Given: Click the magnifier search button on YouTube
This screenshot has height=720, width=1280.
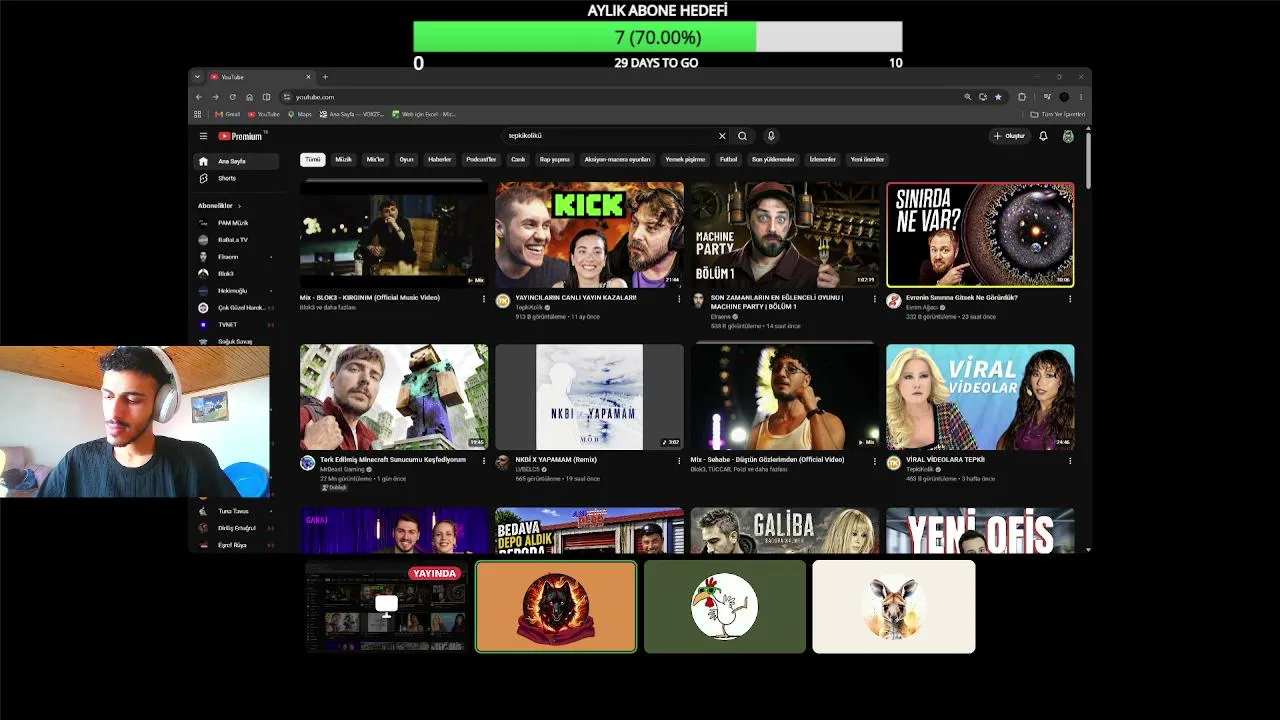Looking at the screenshot, I should coord(742,136).
